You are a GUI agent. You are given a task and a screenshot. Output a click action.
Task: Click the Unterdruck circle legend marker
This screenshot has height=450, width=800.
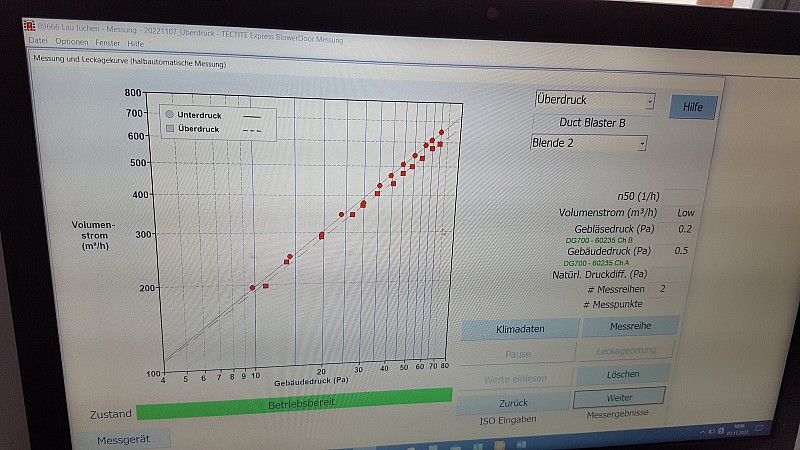tap(169, 114)
